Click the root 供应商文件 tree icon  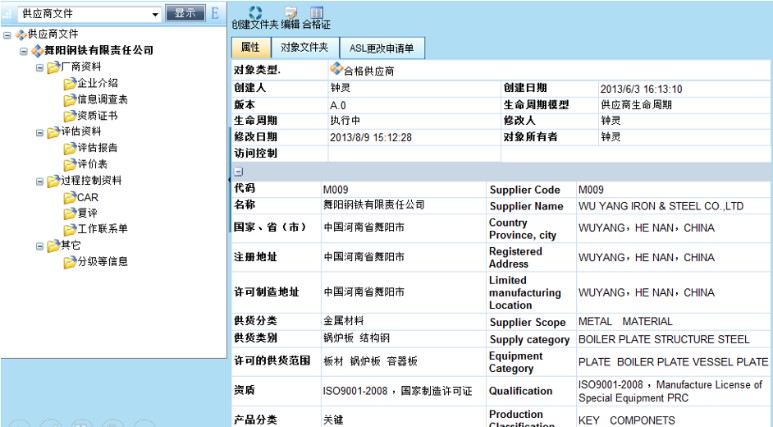click(21, 35)
